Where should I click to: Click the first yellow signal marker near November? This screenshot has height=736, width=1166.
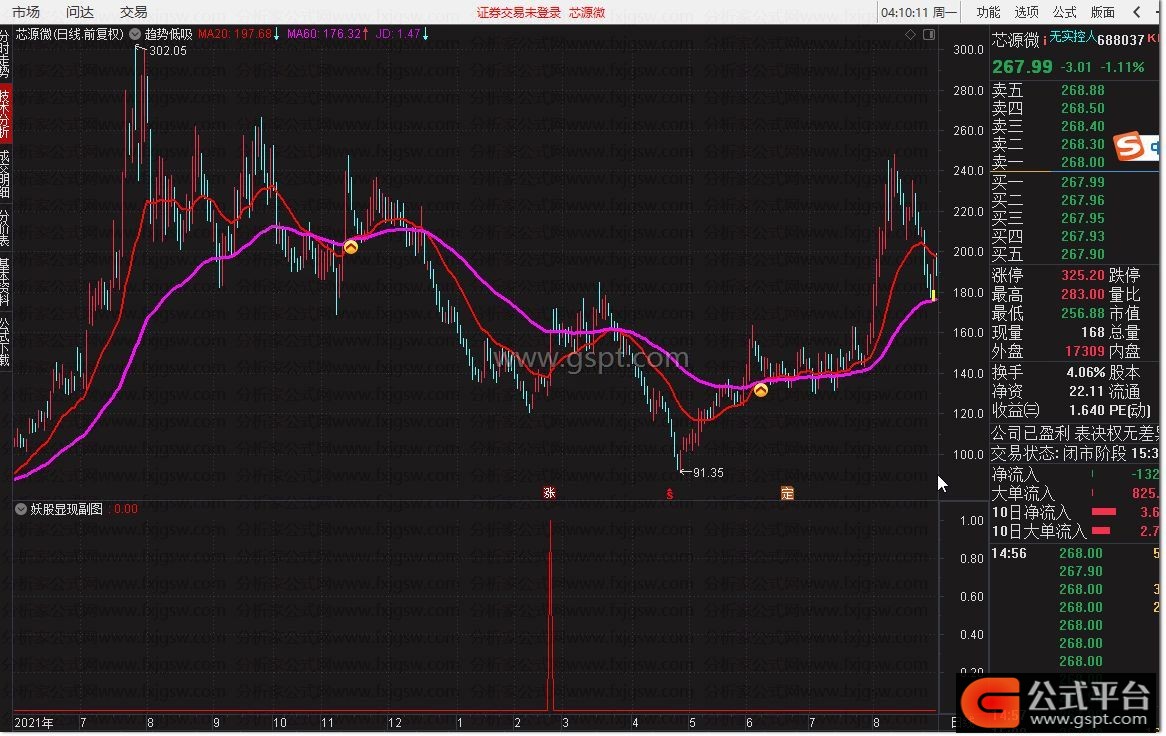click(350, 246)
